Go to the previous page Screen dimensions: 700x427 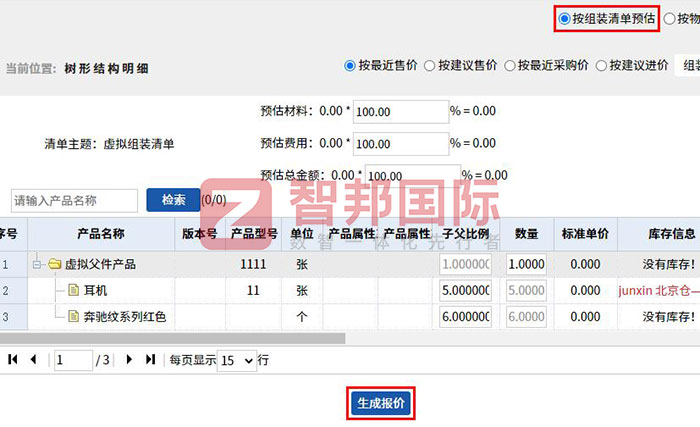click(33, 359)
